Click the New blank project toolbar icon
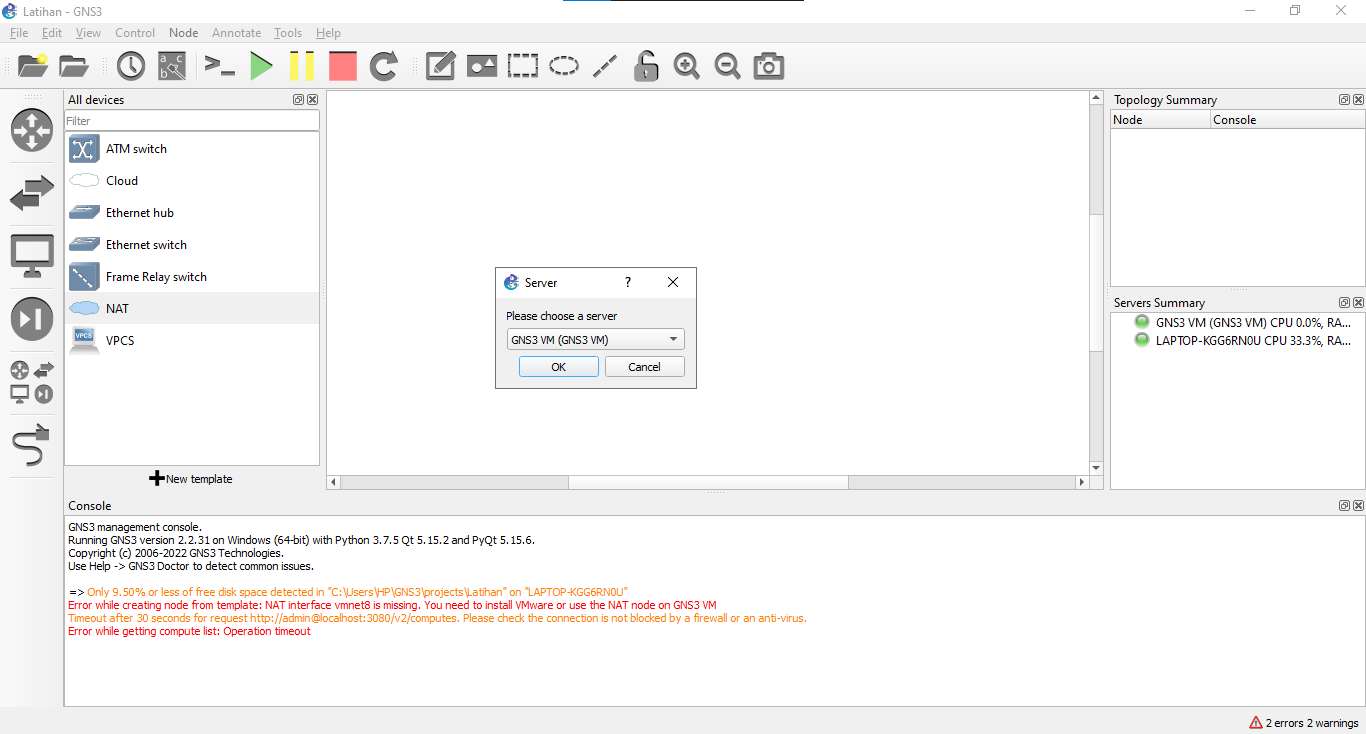 click(x=33, y=66)
